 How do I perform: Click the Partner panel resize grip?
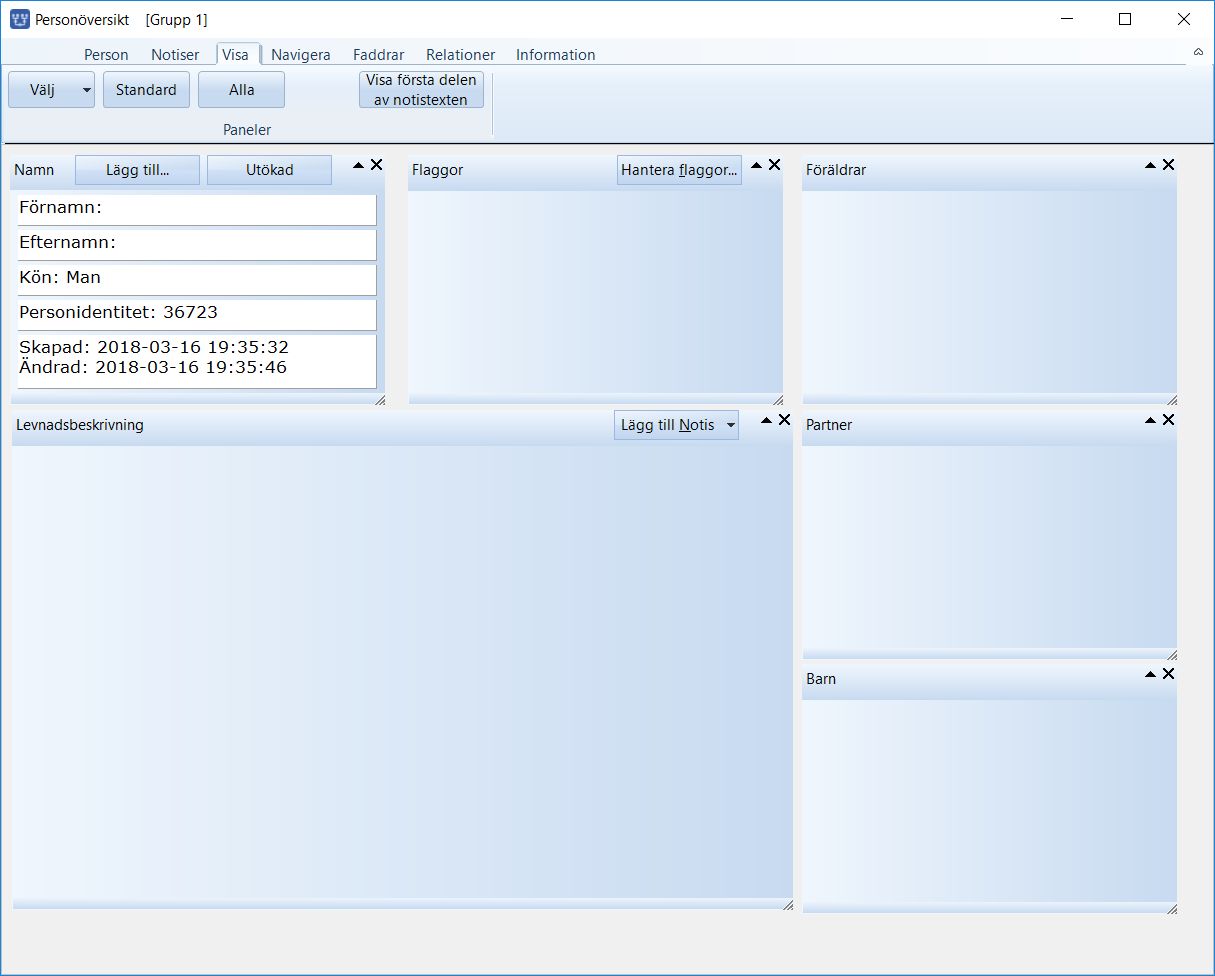(1171, 655)
